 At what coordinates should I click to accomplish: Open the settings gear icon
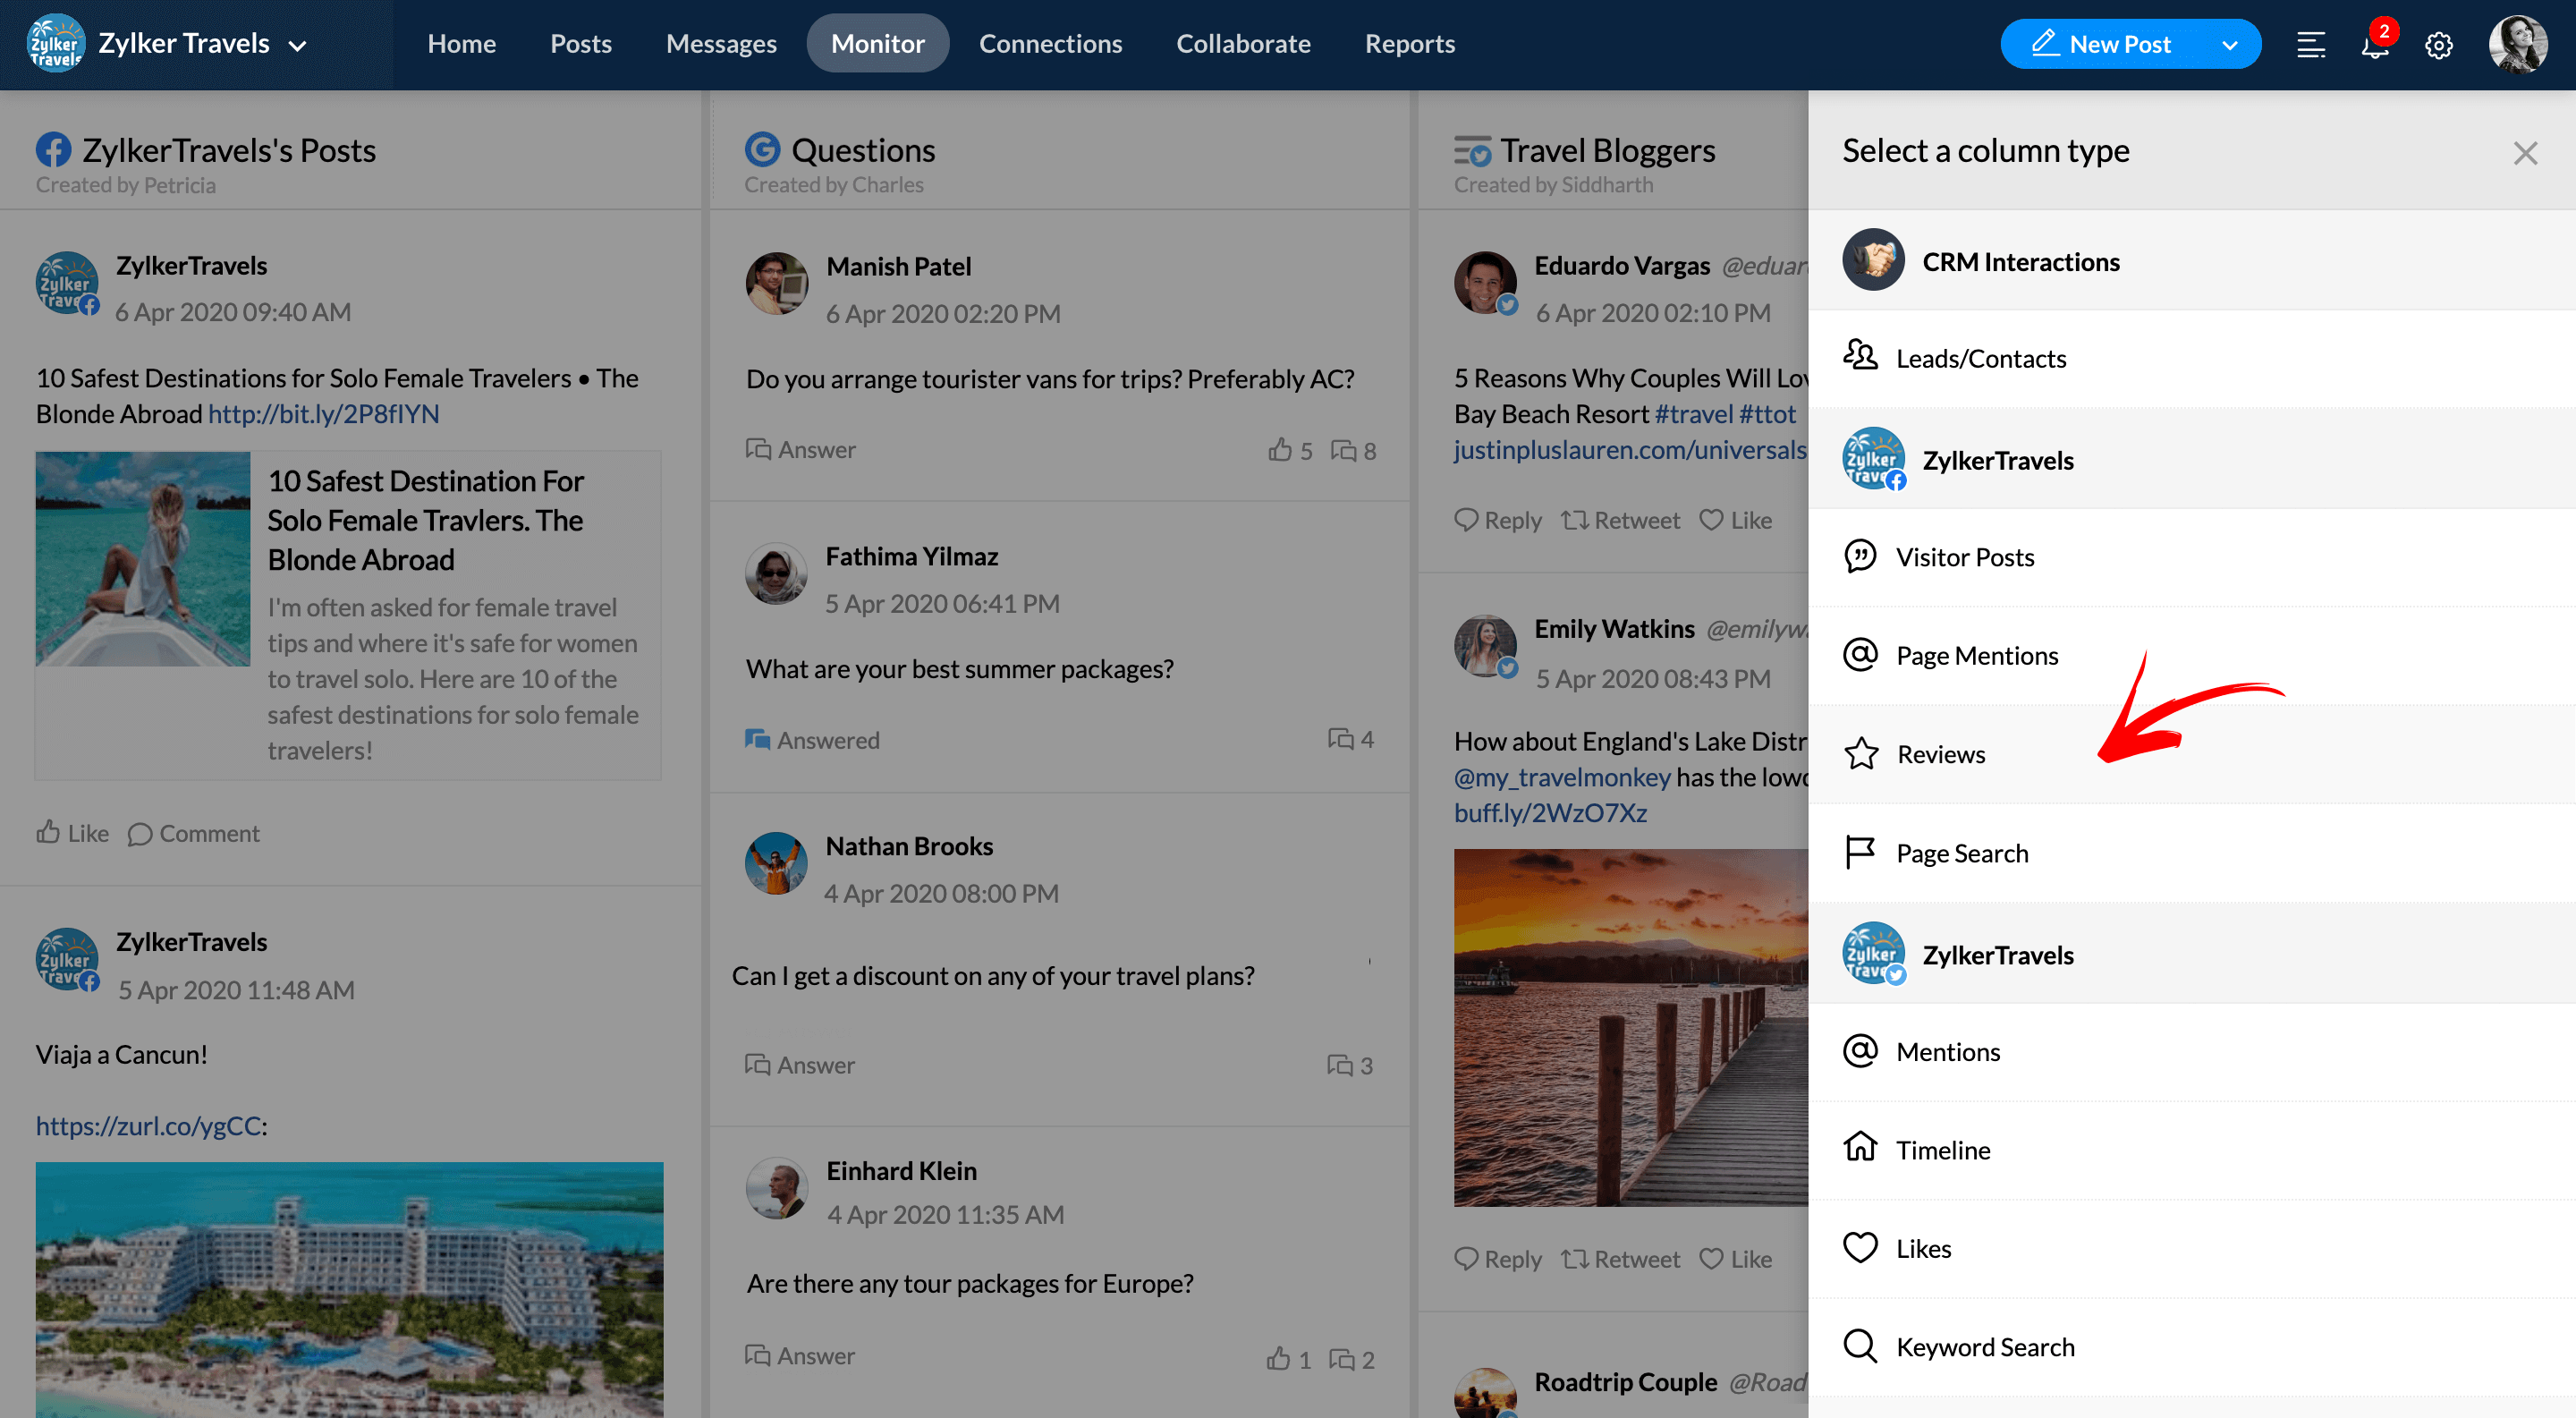[2438, 45]
